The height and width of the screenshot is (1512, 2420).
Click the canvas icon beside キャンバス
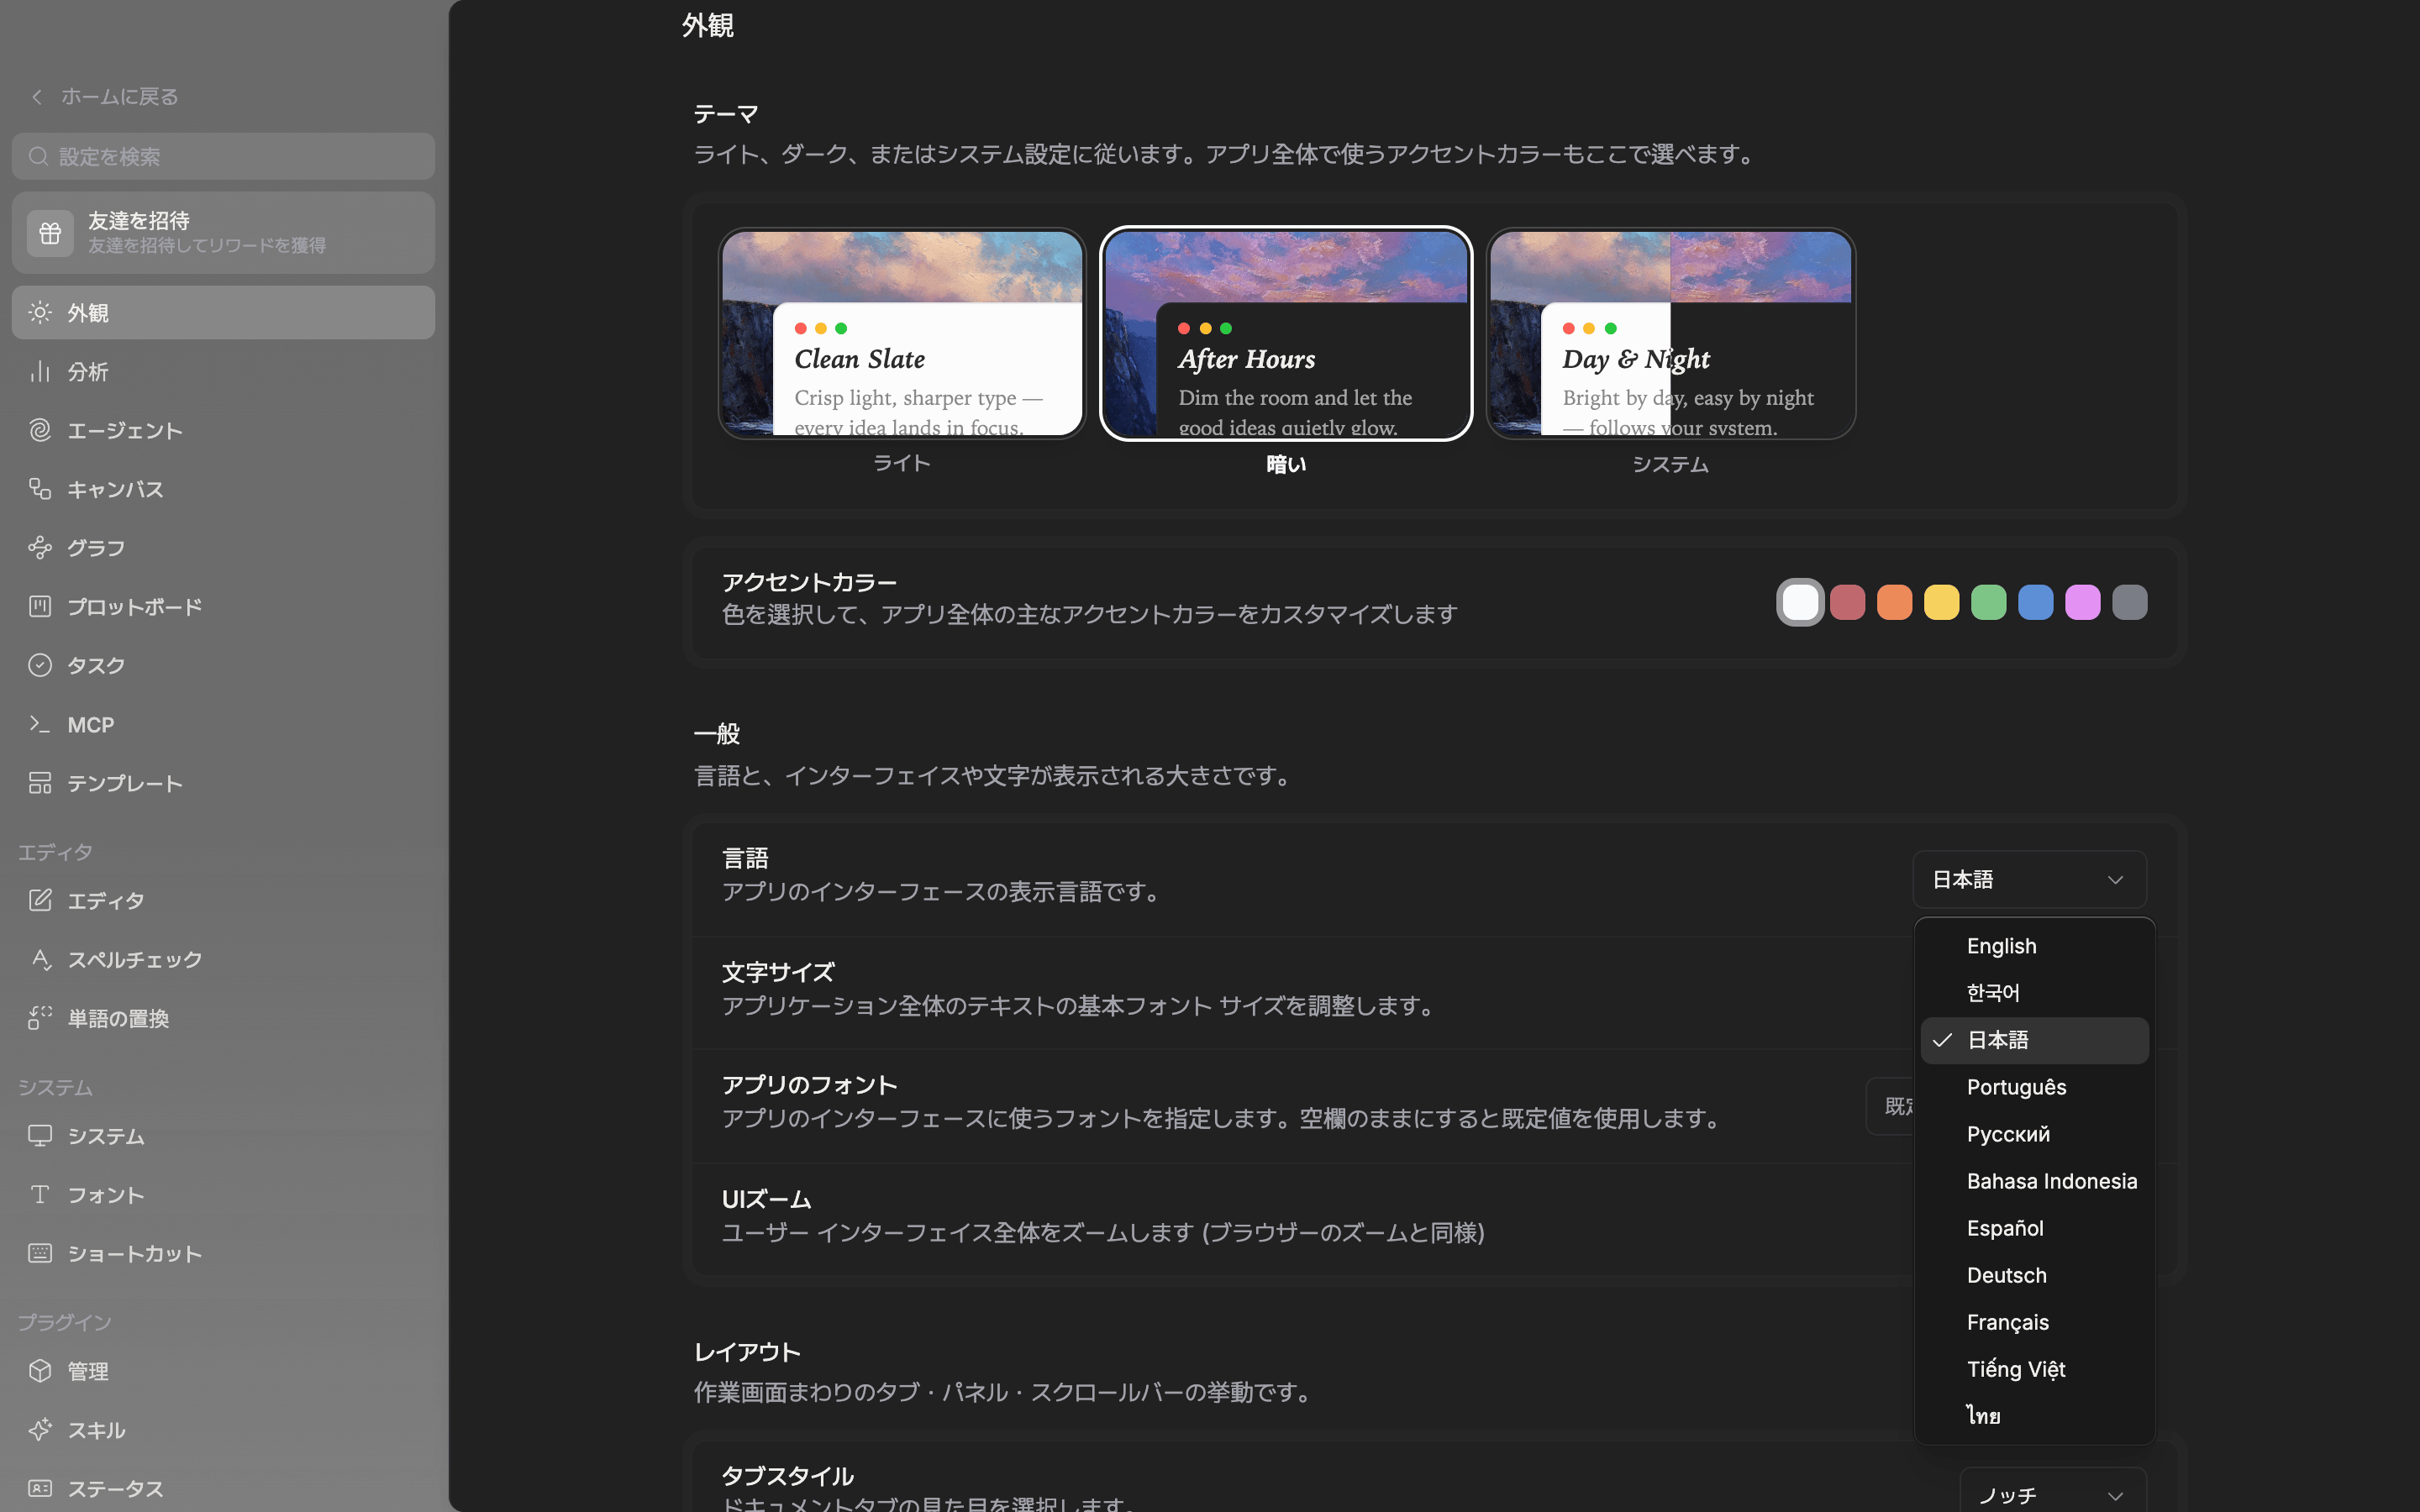(x=40, y=489)
